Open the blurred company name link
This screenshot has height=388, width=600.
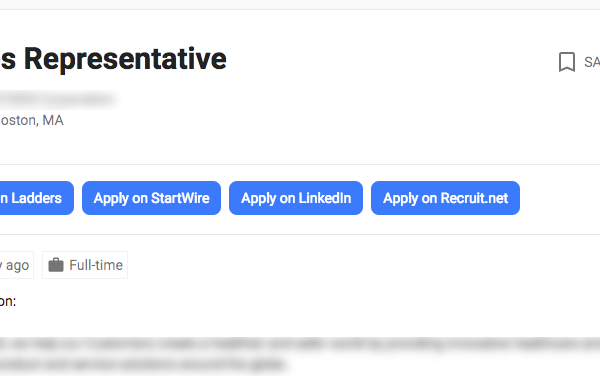[x=57, y=99]
